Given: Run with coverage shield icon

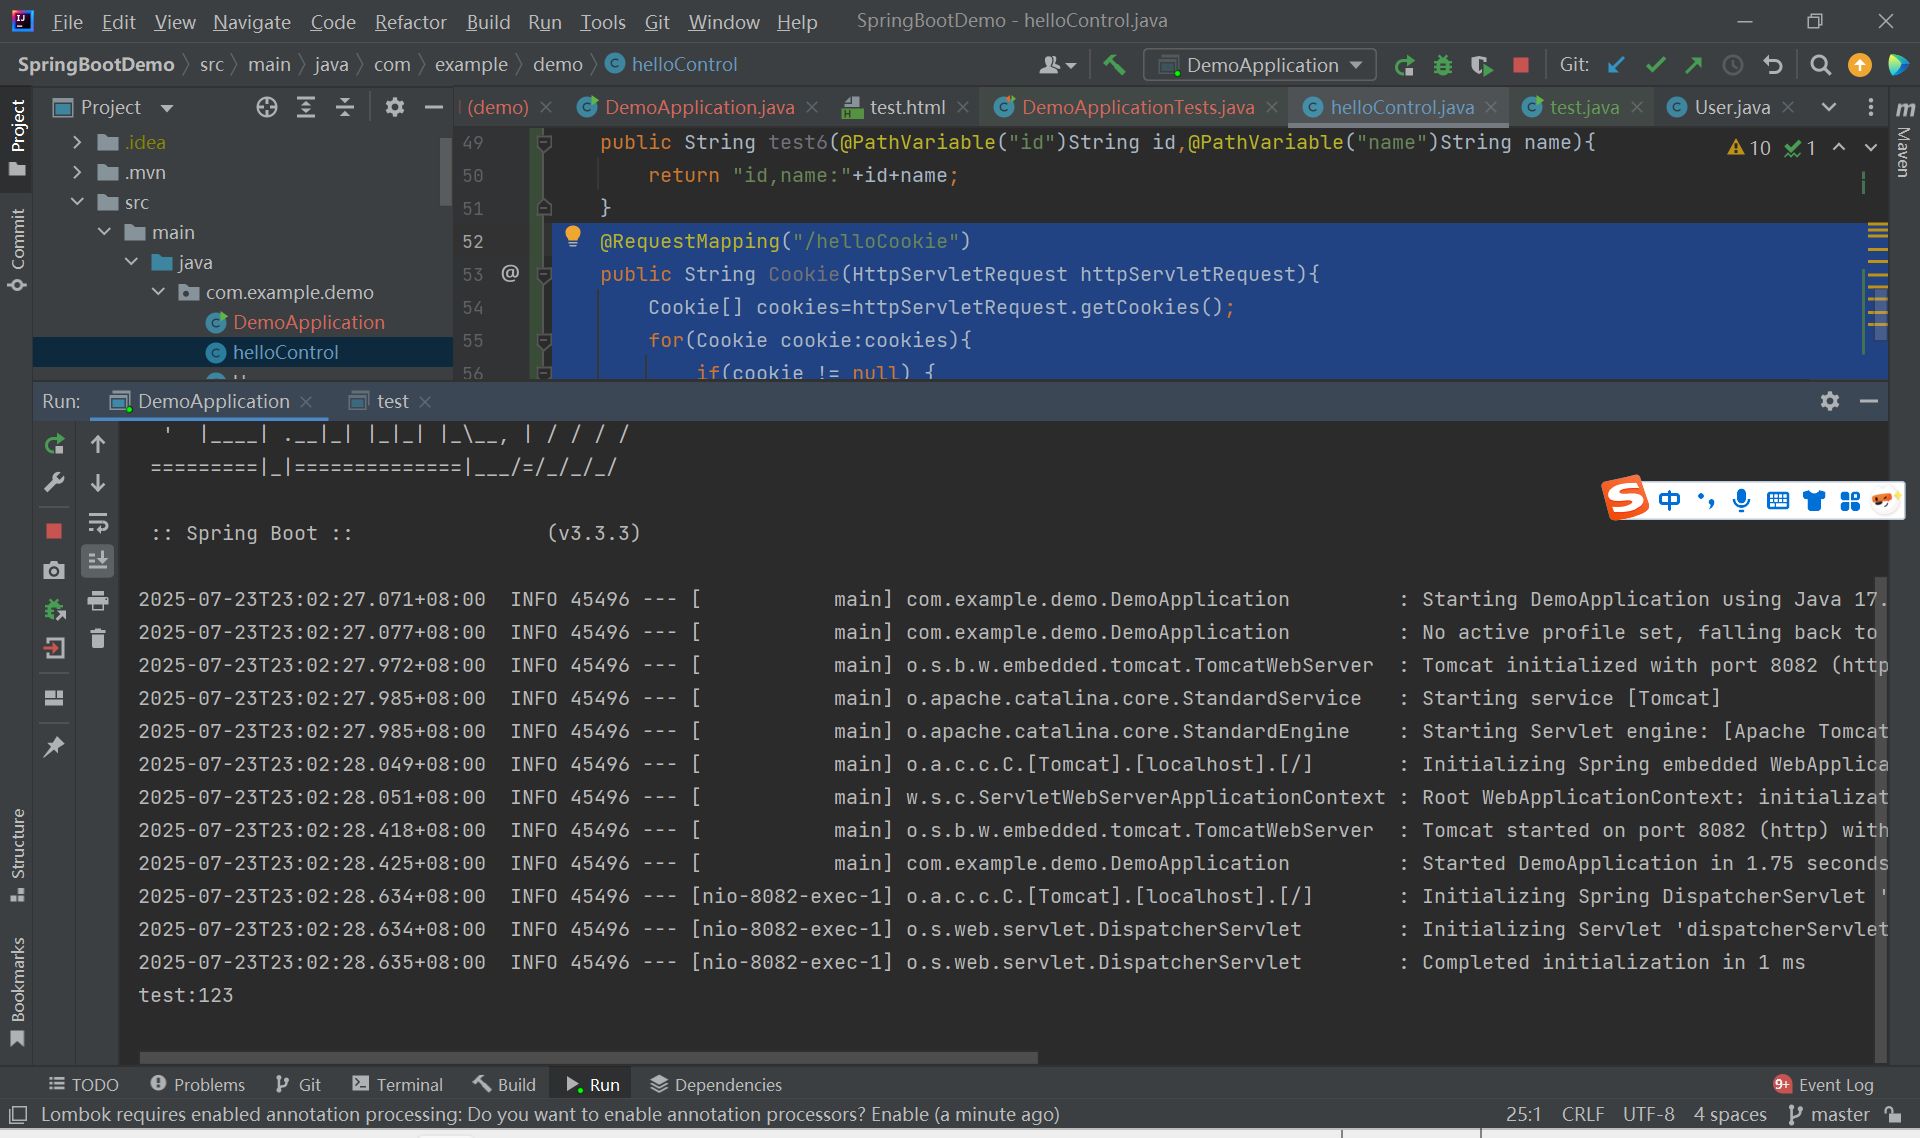Looking at the screenshot, I should (x=1481, y=65).
